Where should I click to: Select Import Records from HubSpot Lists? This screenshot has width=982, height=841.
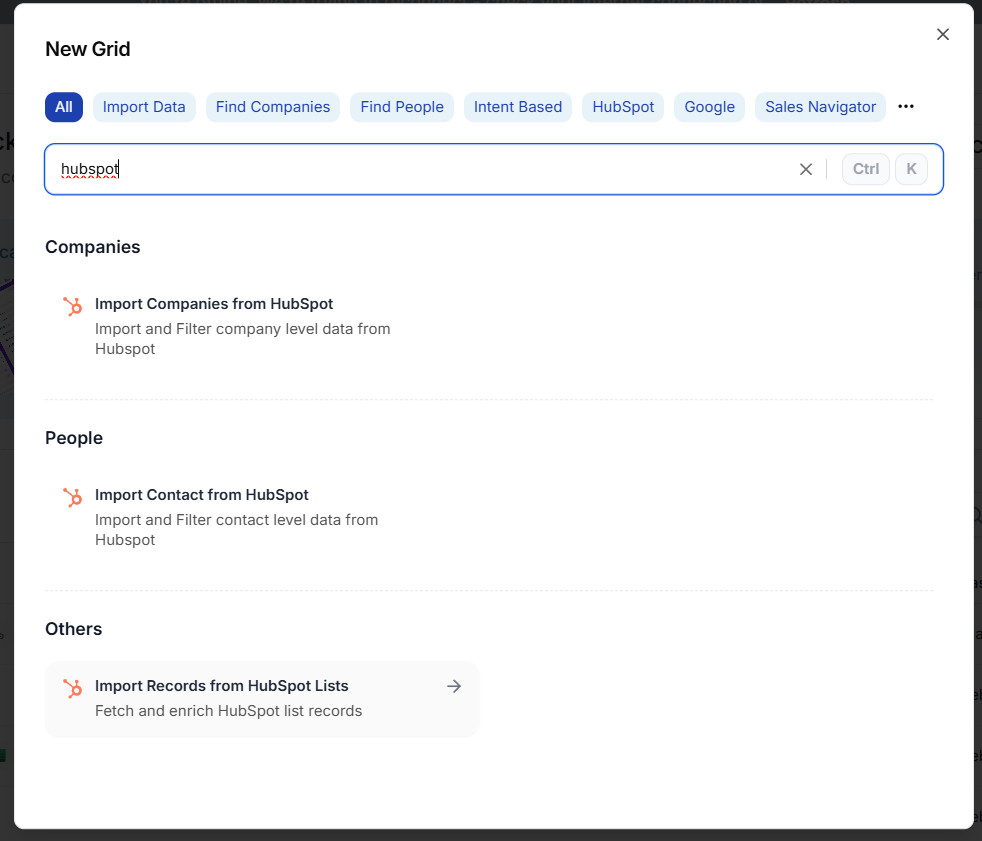(222, 686)
